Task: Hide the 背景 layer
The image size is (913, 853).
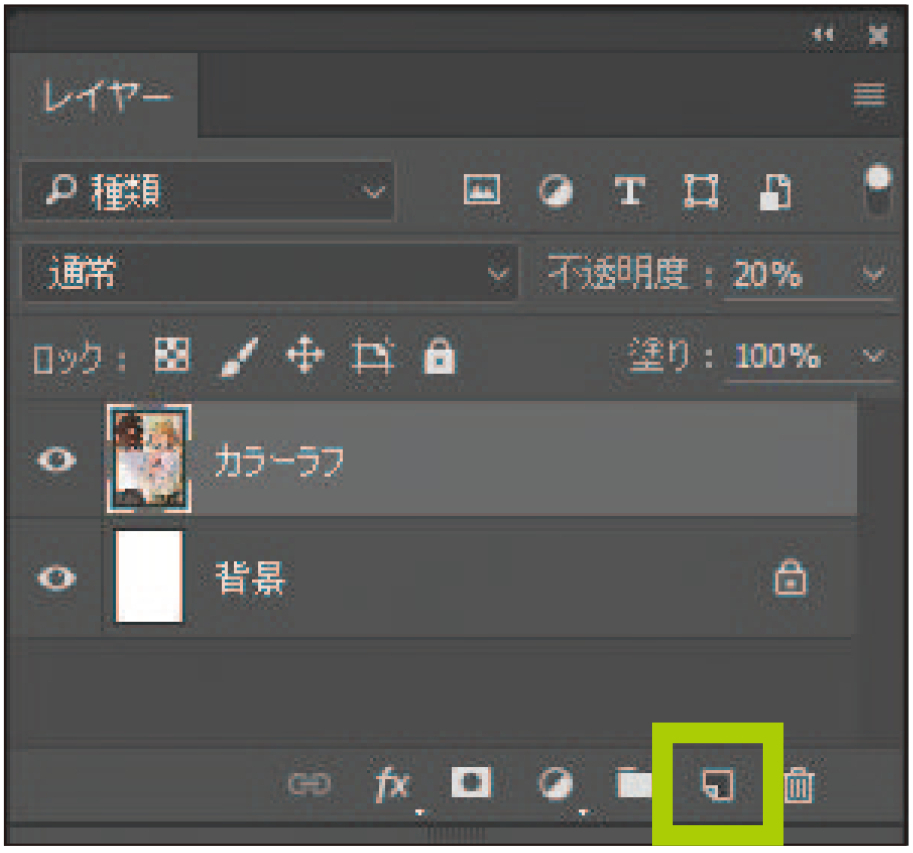Action: click(x=57, y=578)
